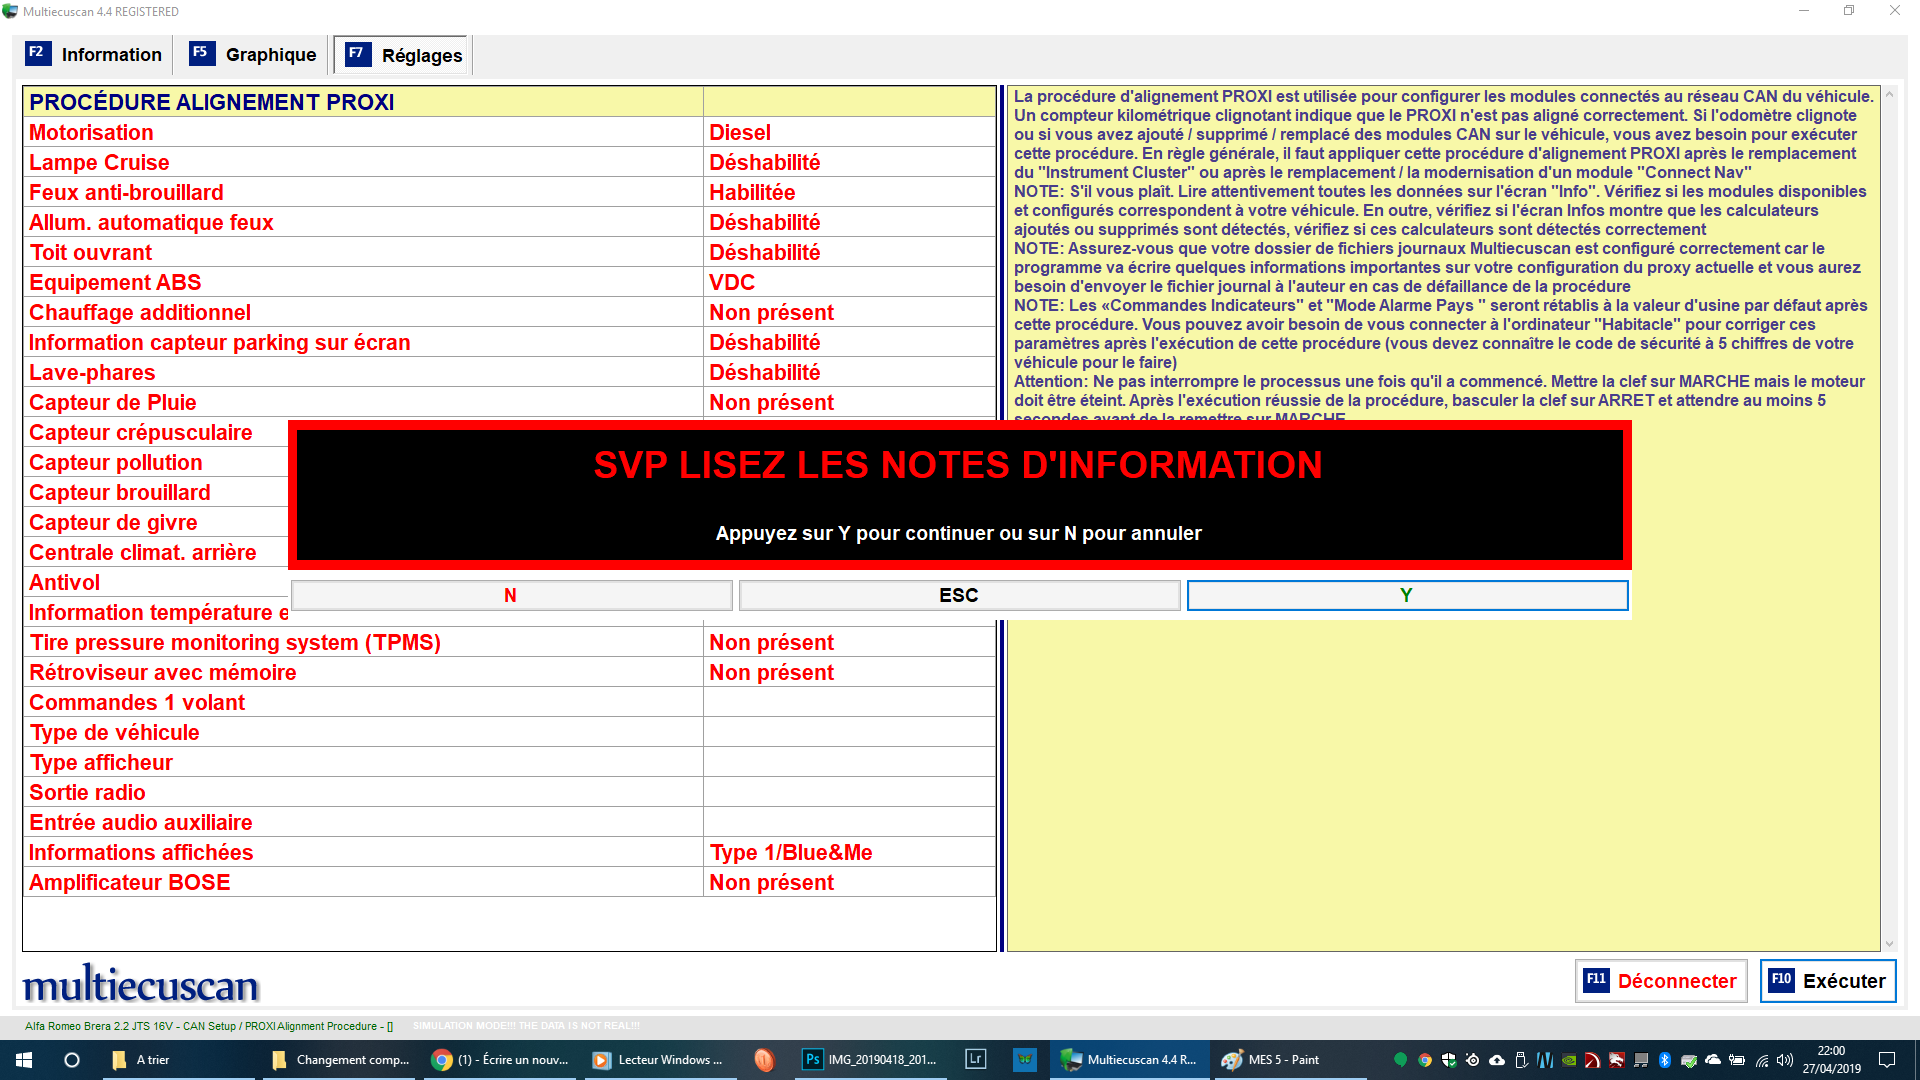Open the Windows Start menu
Viewport: 1920px width, 1080px height.
coord(24,1060)
